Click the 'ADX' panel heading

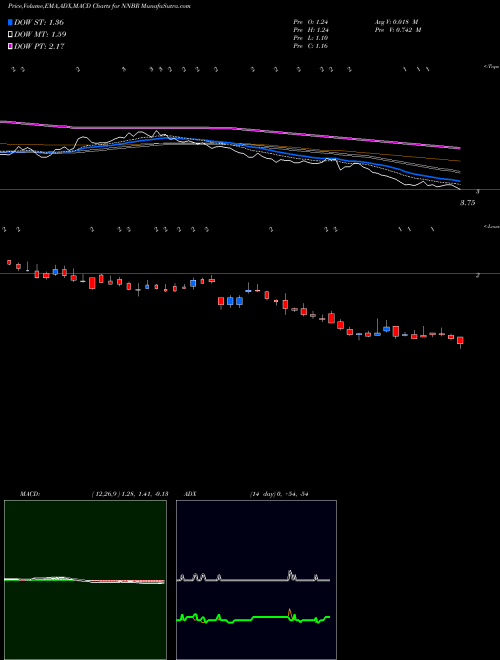(190, 494)
